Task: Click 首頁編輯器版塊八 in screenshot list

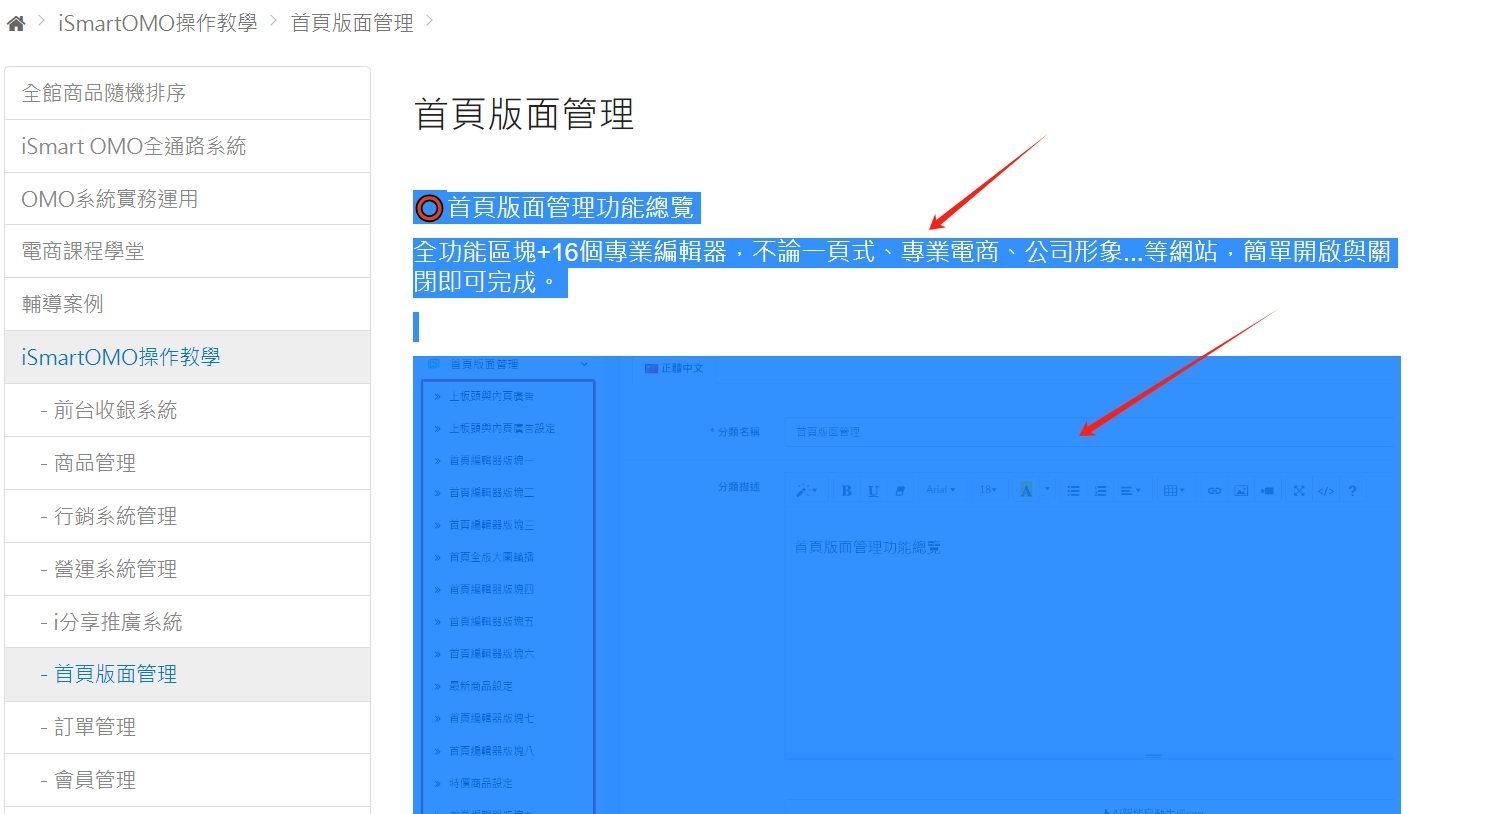Action: (491, 751)
